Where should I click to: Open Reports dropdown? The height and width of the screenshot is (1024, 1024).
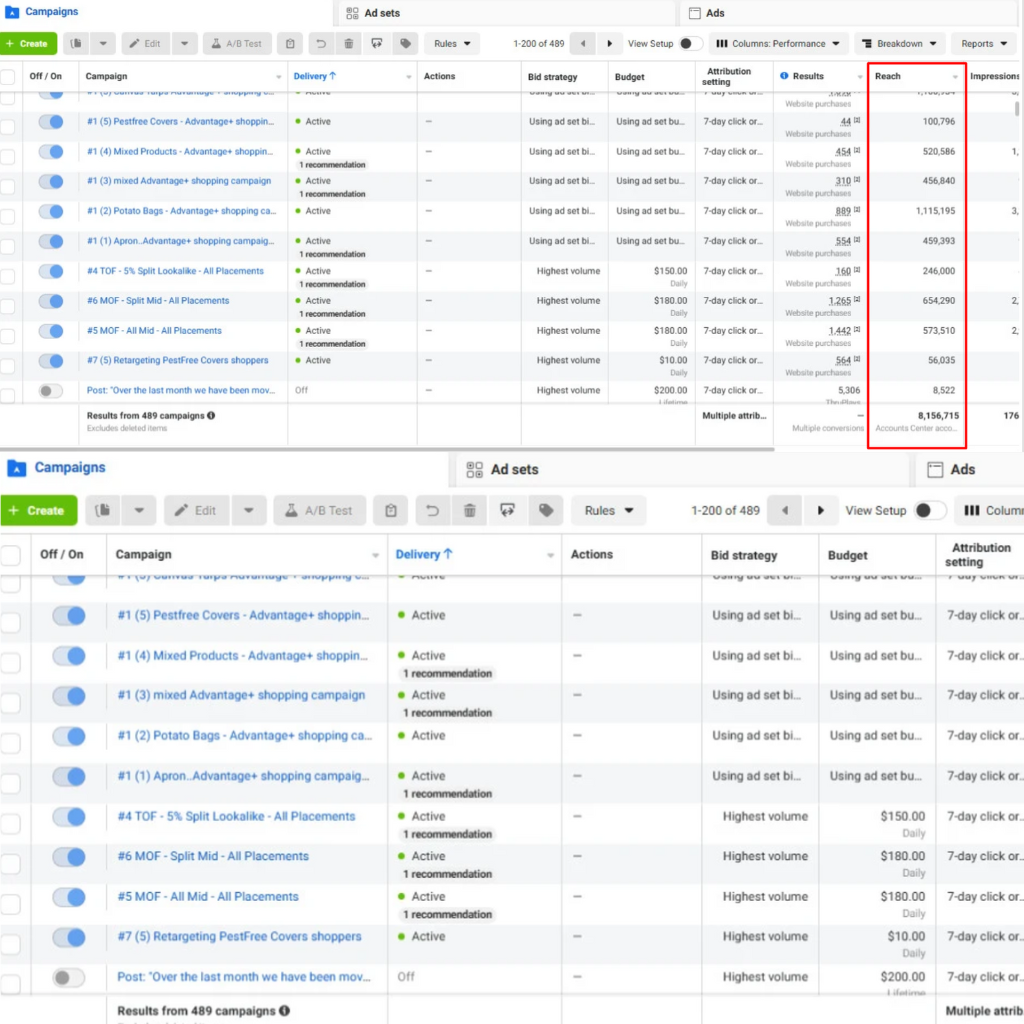(984, 44)
